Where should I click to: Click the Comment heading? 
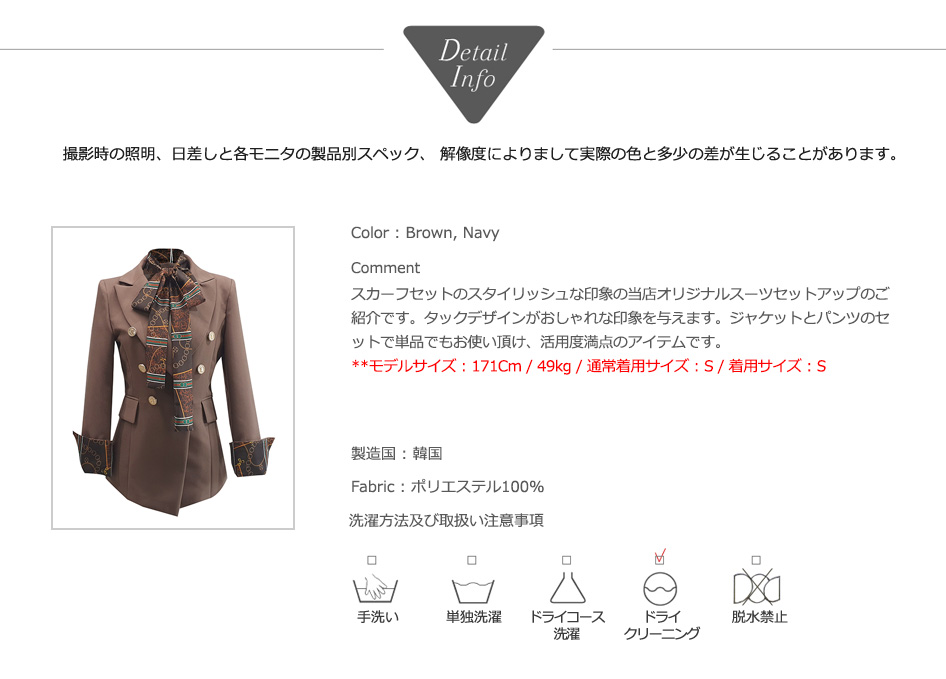385,268
